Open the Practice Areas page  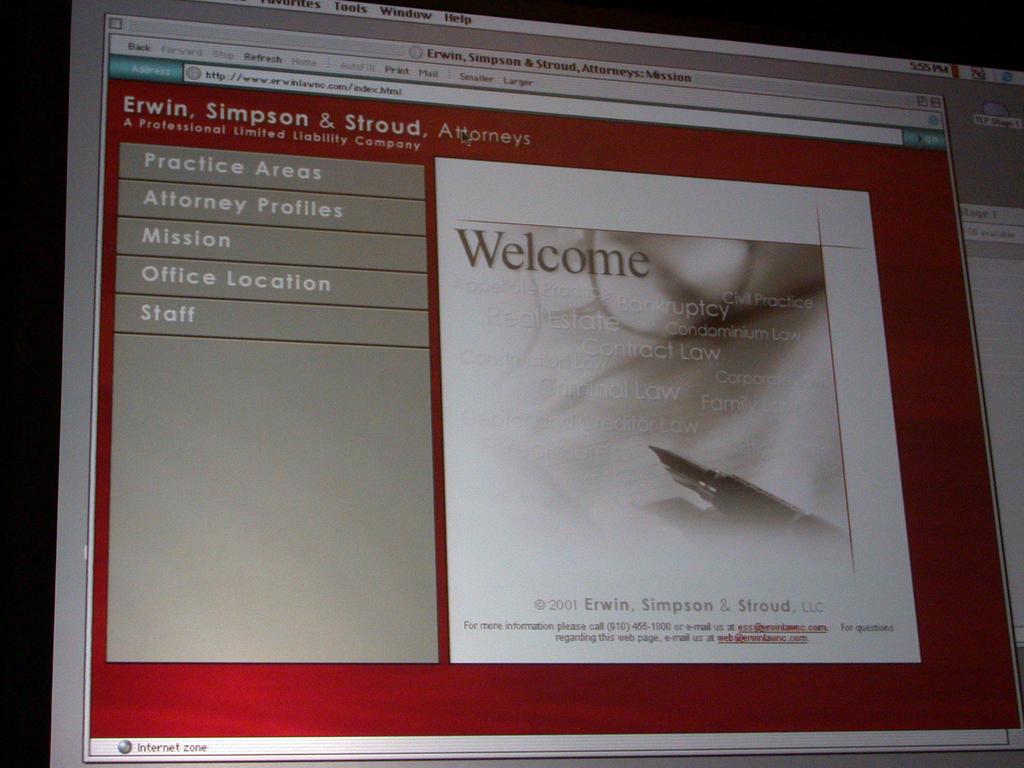click(x=232, y=168)
